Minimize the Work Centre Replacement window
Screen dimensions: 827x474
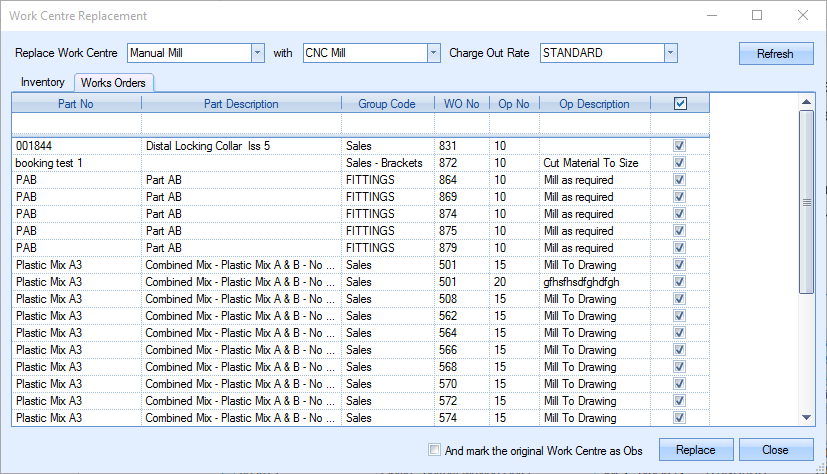pos(711,15)
